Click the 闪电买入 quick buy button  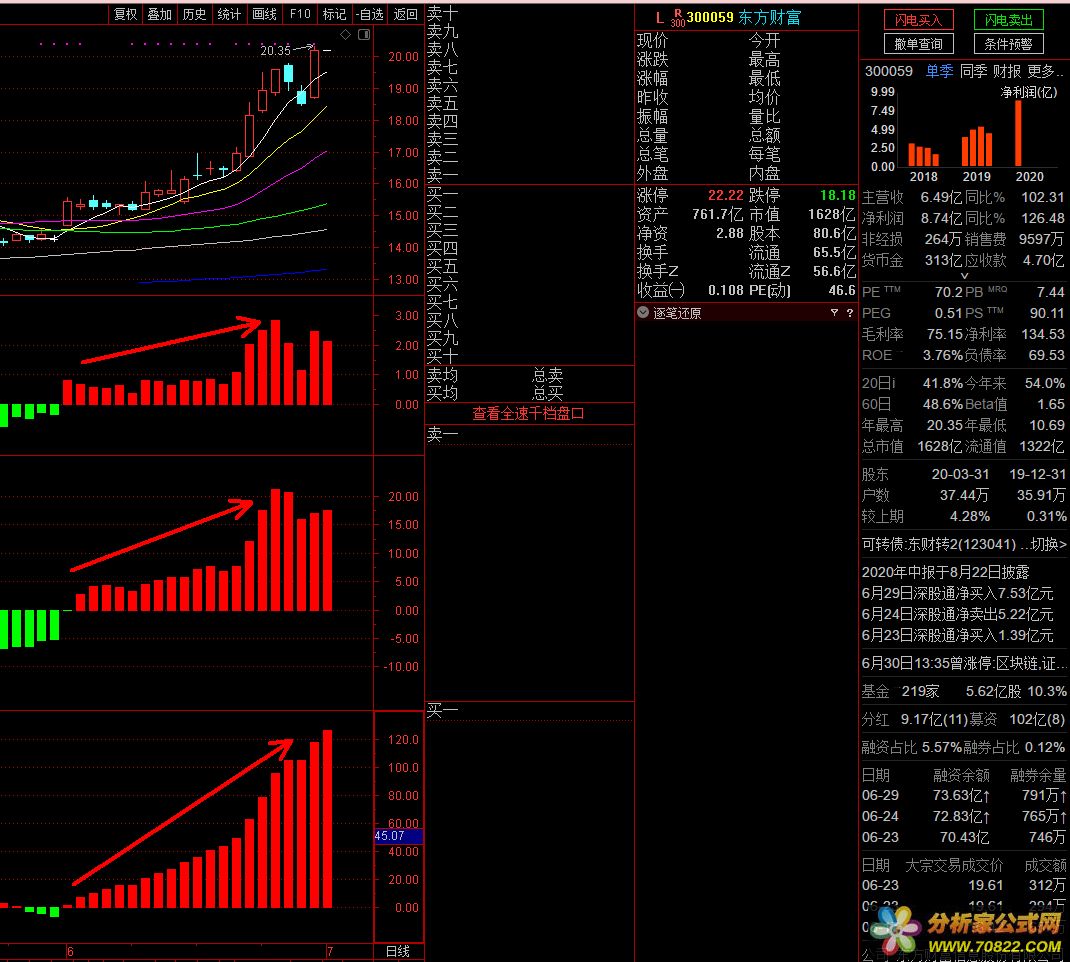tap(919, 20)
